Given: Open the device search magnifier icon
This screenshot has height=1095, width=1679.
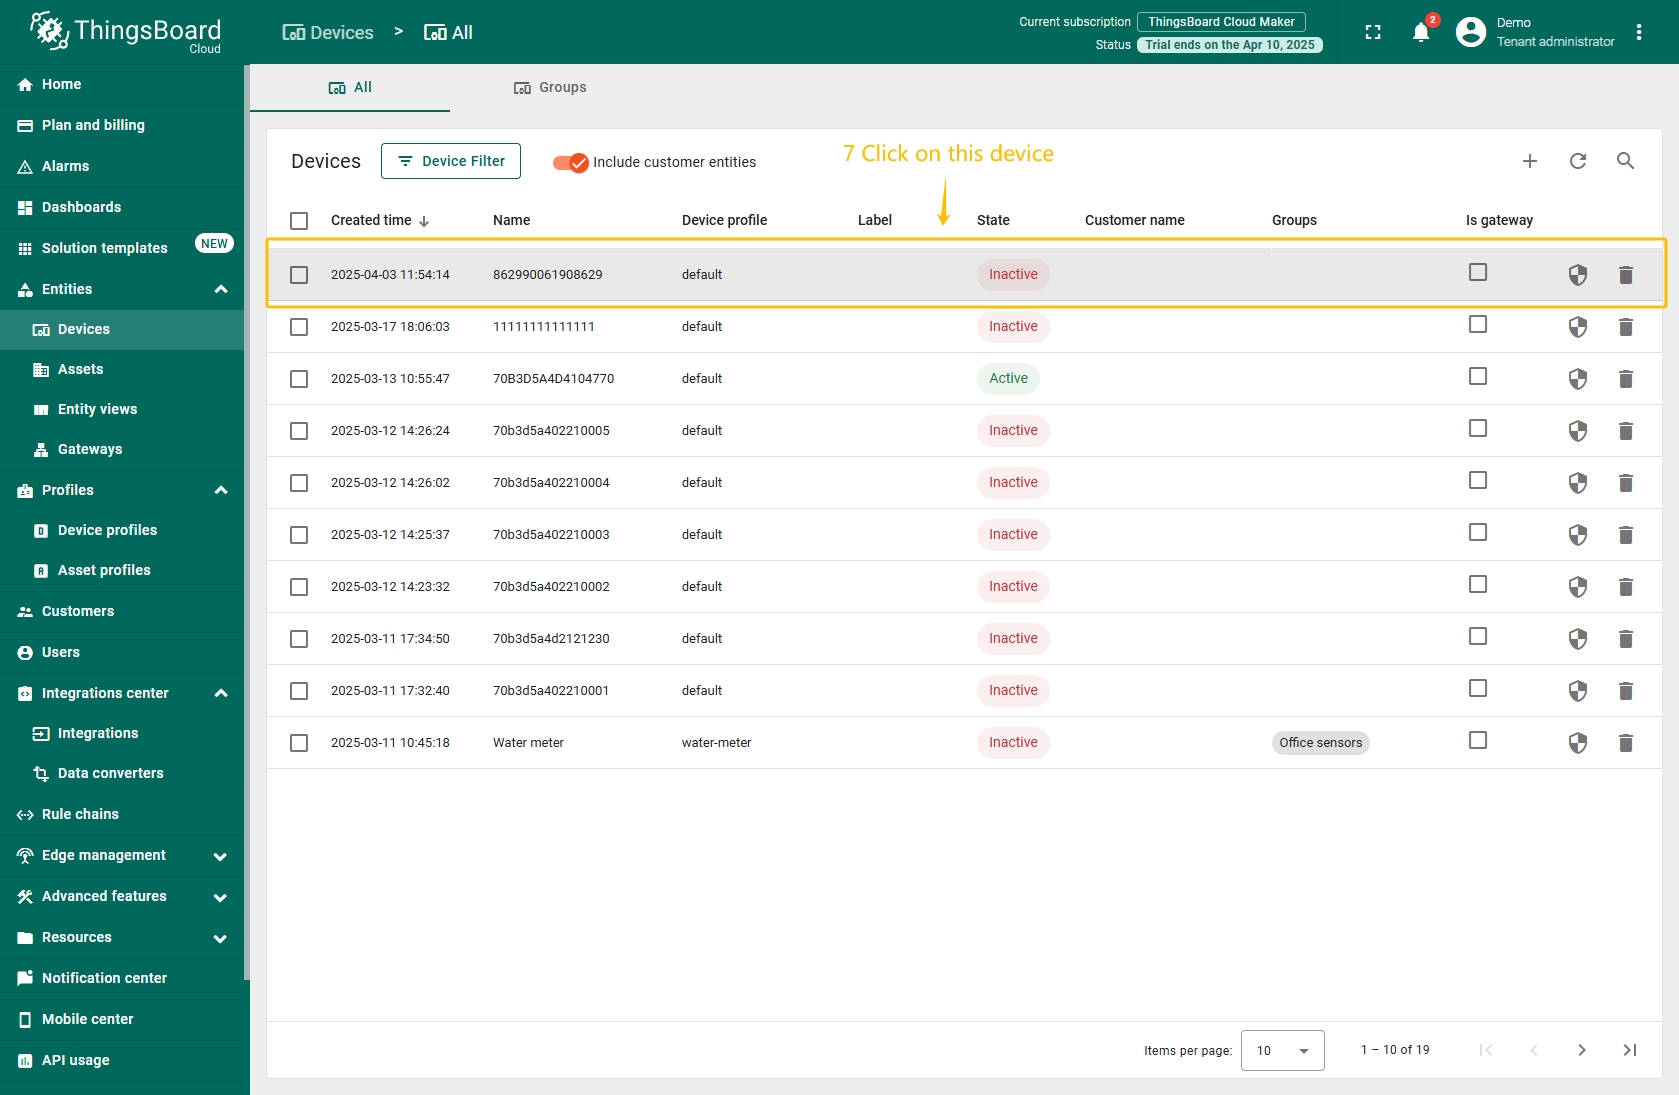Looking at the screenshot, I should pos(1625,161).
